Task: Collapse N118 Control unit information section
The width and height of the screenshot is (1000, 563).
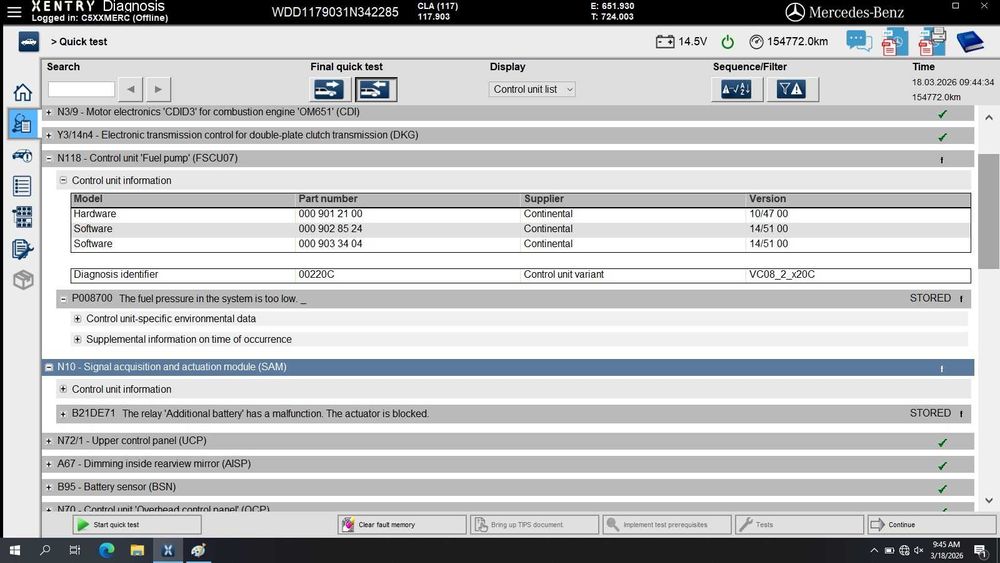Action: [x=63, y=180]
